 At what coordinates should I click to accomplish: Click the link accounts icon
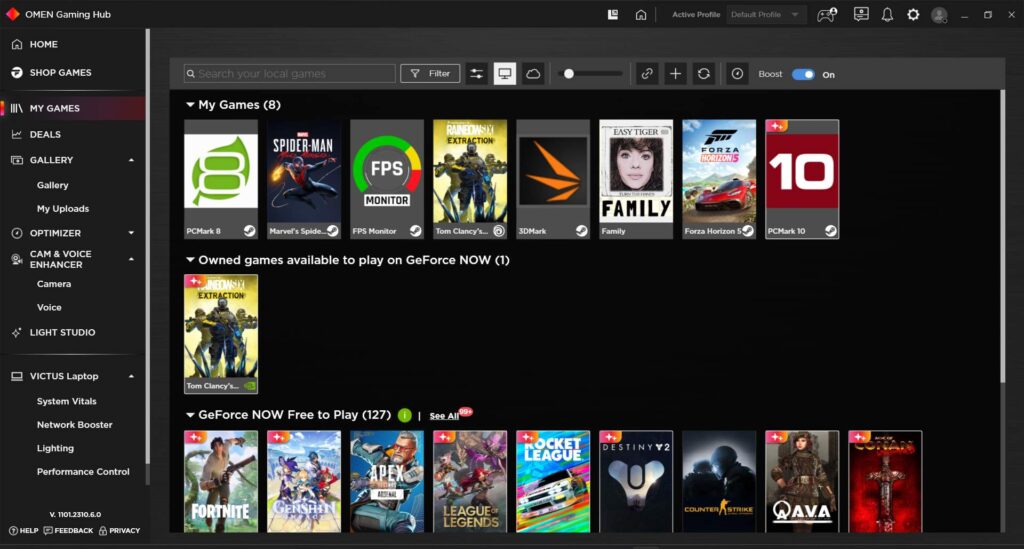[x=647, y=74]
